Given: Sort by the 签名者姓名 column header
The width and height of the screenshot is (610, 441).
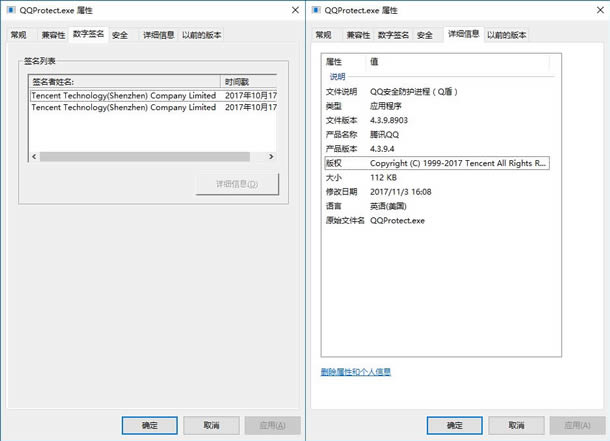Looking at the screenshot, I should 125,82.
